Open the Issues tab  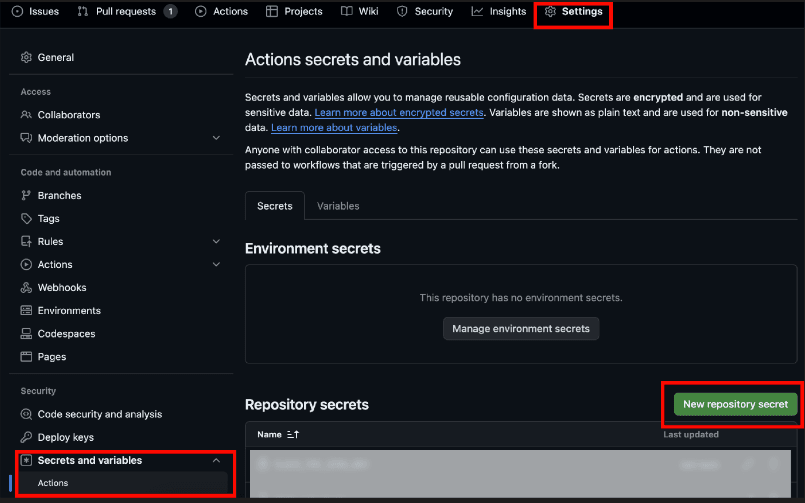pos(35,11)
